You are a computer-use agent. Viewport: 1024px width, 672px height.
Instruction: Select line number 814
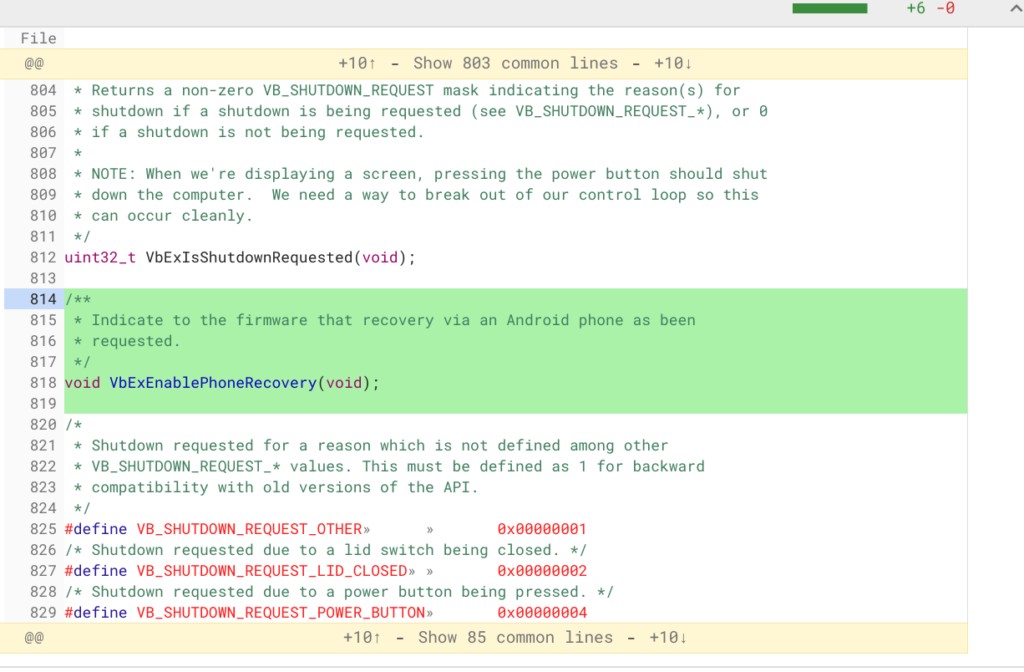tap(43, 299)
